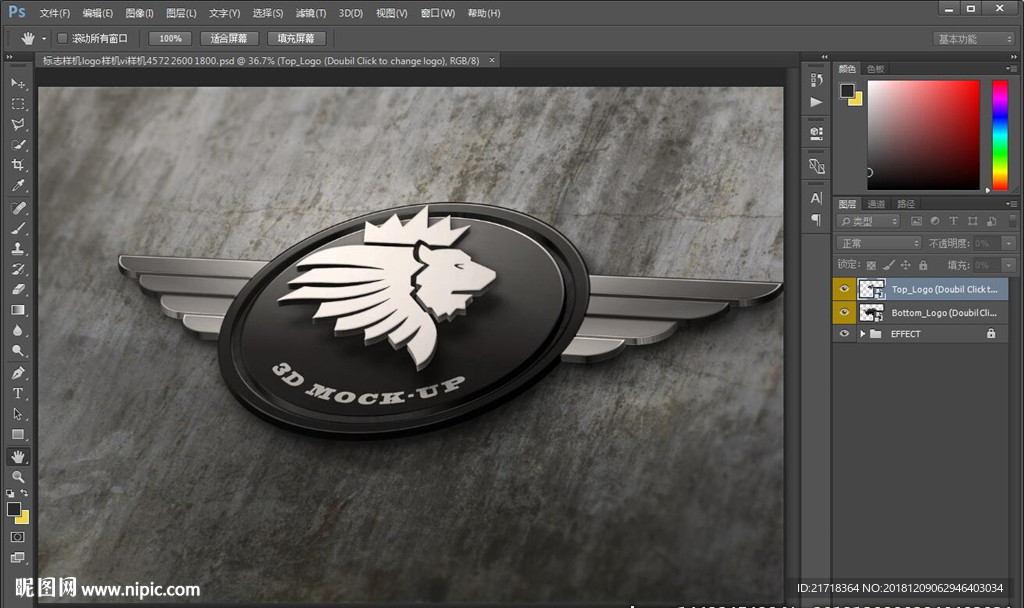1024x608 pixels.
Task: Open the Actions panel play icon
Action: pyautogui.click(x=816, y=102)
